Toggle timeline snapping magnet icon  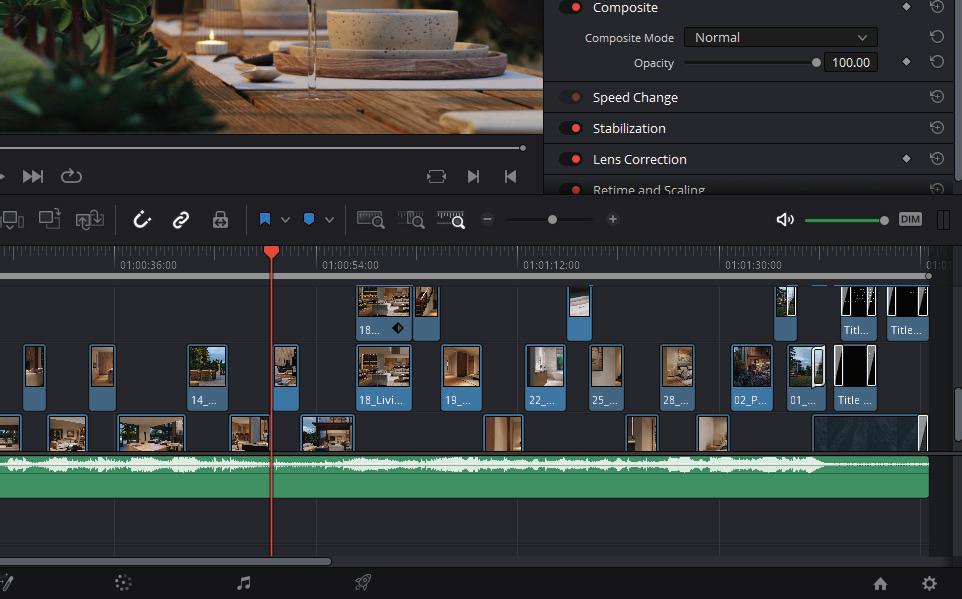[142, 220]
